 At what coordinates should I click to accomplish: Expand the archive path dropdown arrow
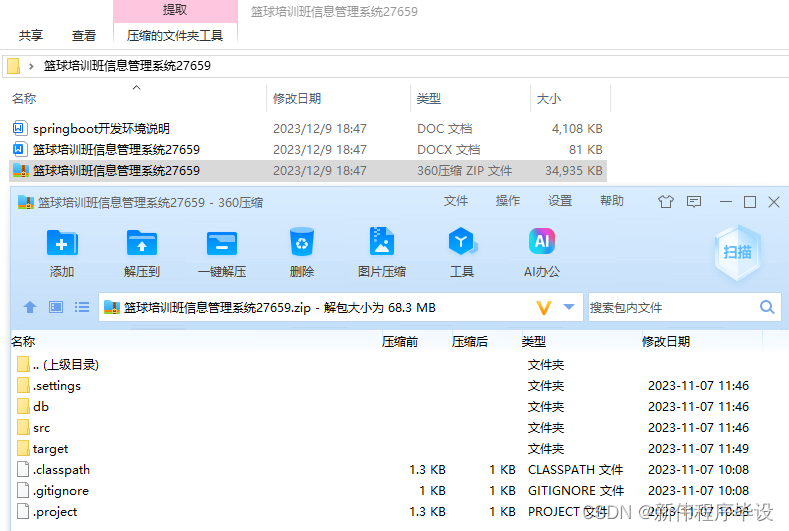point(569,307)
